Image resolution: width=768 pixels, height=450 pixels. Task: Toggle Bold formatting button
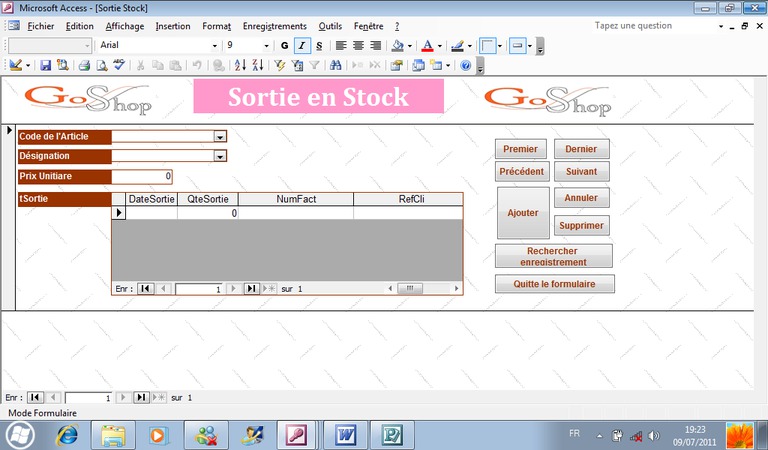pyautogui.click(x=284, y=45)
